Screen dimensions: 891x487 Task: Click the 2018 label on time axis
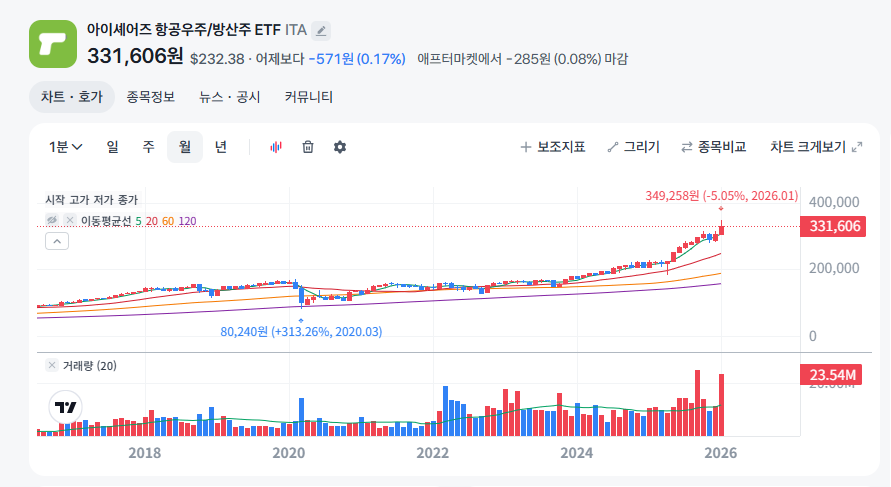(x=144, y=453)
